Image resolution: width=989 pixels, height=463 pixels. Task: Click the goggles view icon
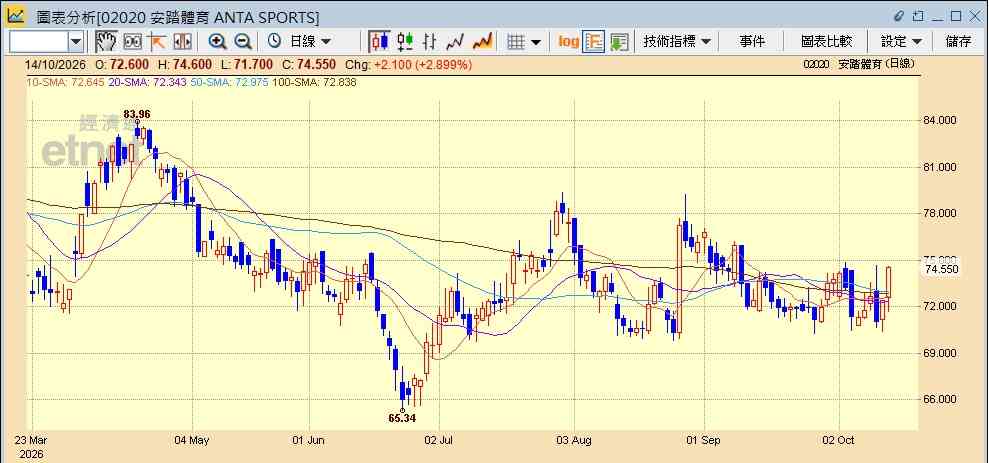point(132,42)
